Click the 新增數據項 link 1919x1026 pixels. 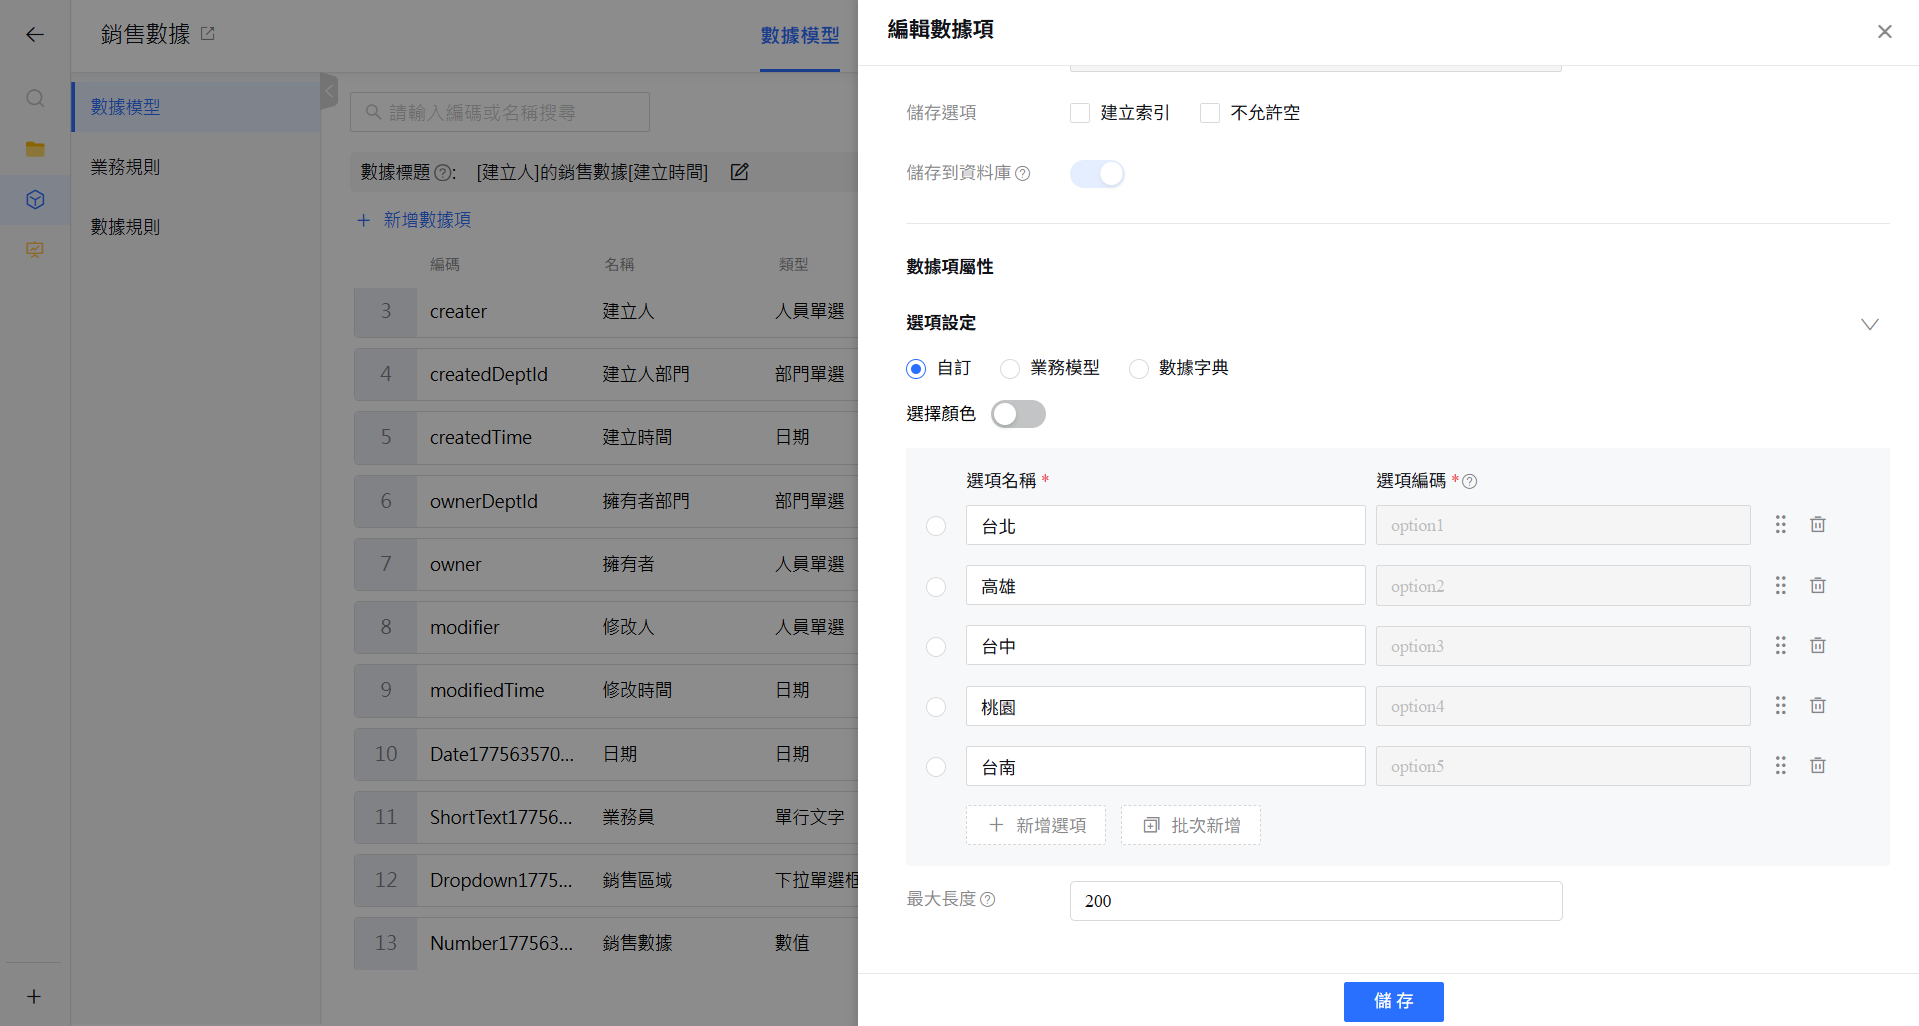point(414,220)
